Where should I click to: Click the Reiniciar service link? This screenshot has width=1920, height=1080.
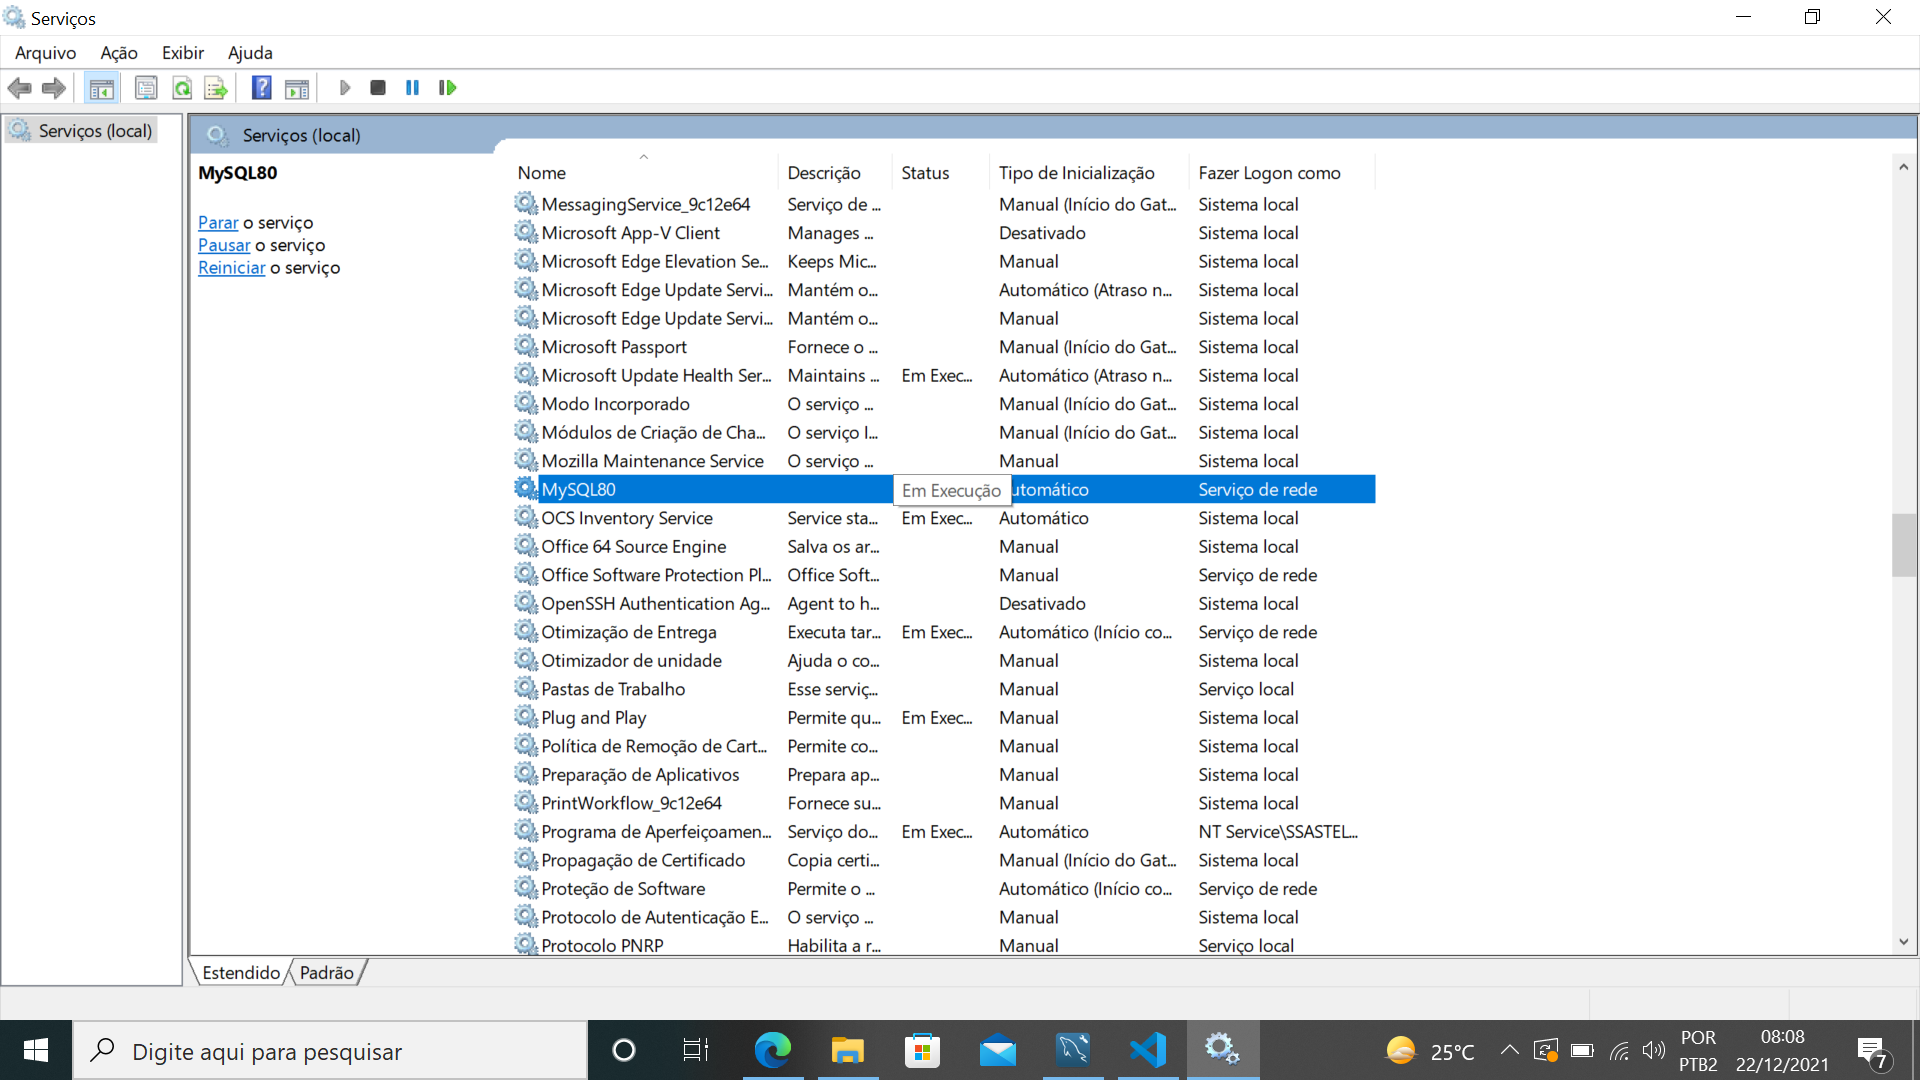[232, 268]
